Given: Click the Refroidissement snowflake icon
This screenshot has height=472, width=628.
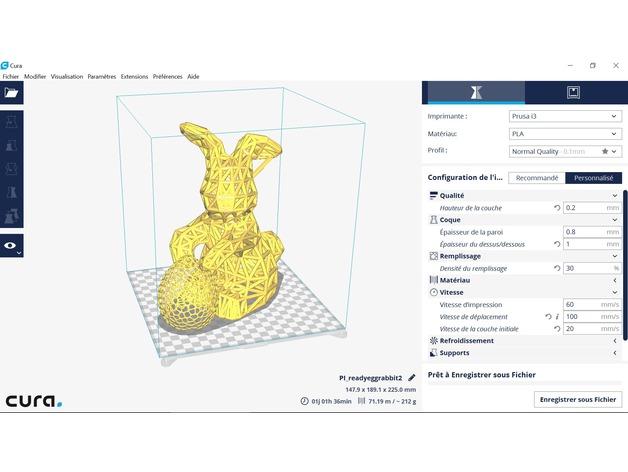Looking at the screenshot, I should pyautogui.click(x=433, y=341).
